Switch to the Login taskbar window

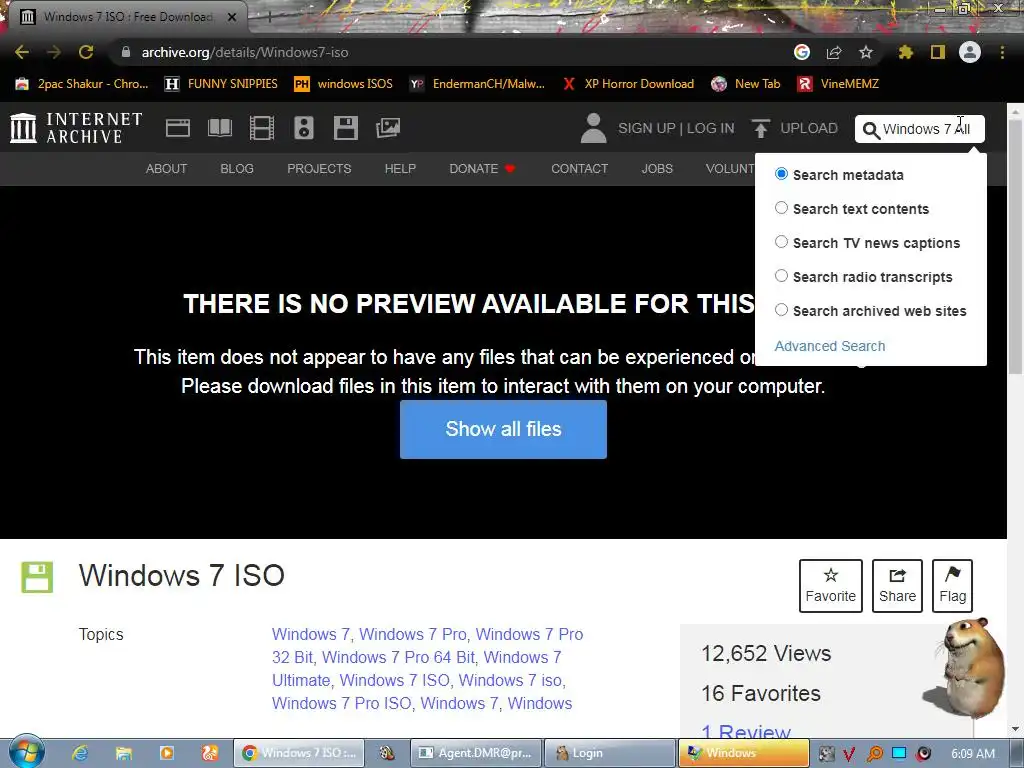pos(610,753)
